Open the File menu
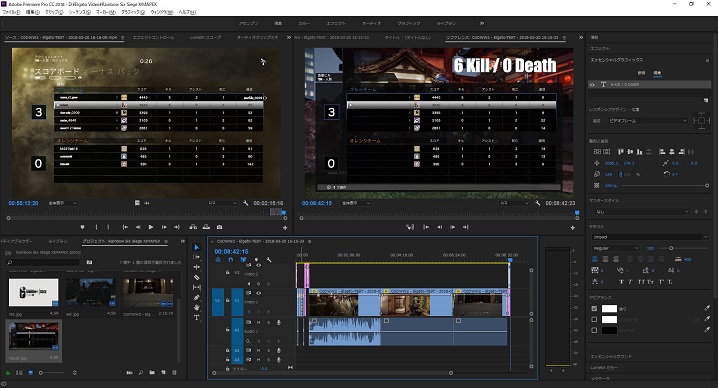Screen dimensions: 718x388 11,12
